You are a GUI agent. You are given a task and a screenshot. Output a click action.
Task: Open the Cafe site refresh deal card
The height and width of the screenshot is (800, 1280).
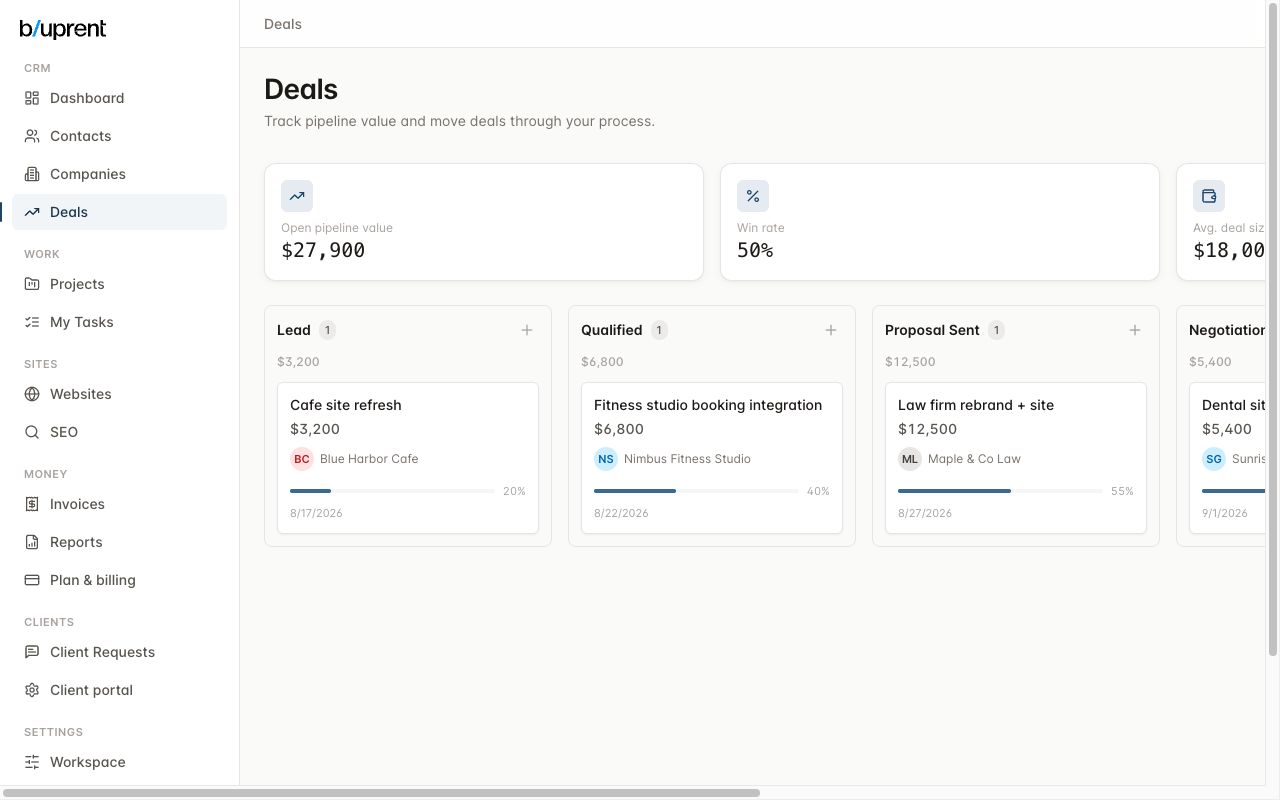point(408,458)
